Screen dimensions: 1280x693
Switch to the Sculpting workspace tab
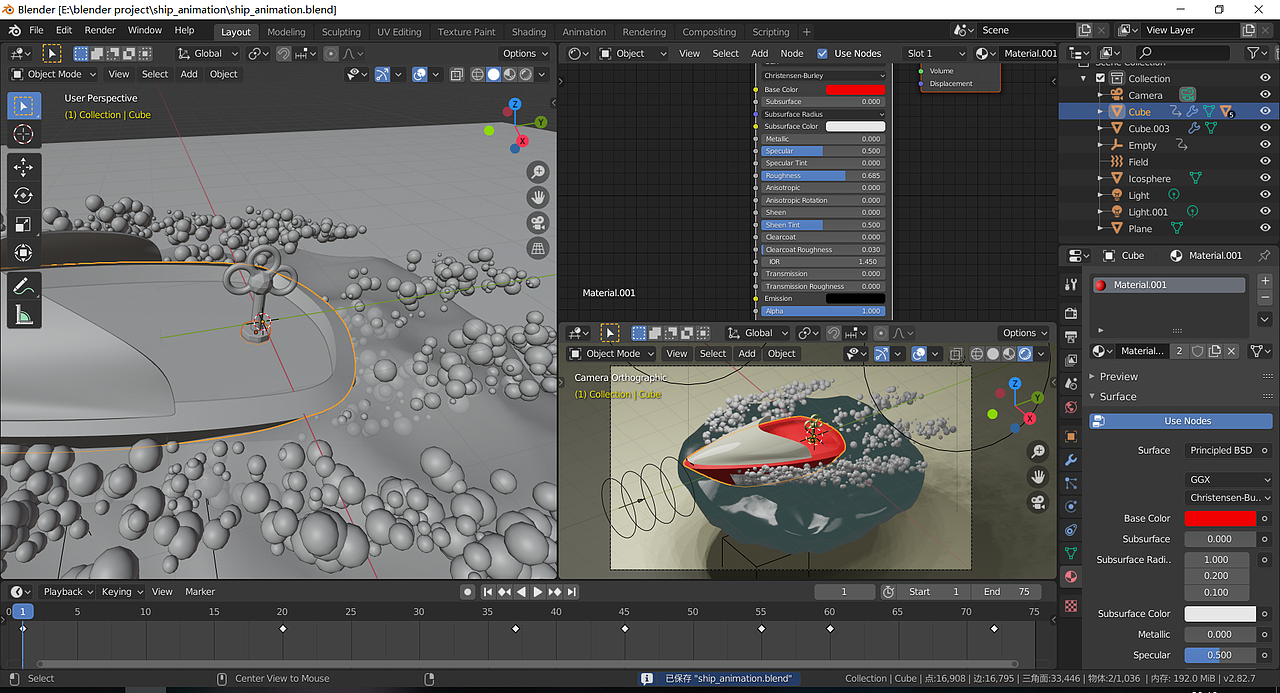click(341, 32)
